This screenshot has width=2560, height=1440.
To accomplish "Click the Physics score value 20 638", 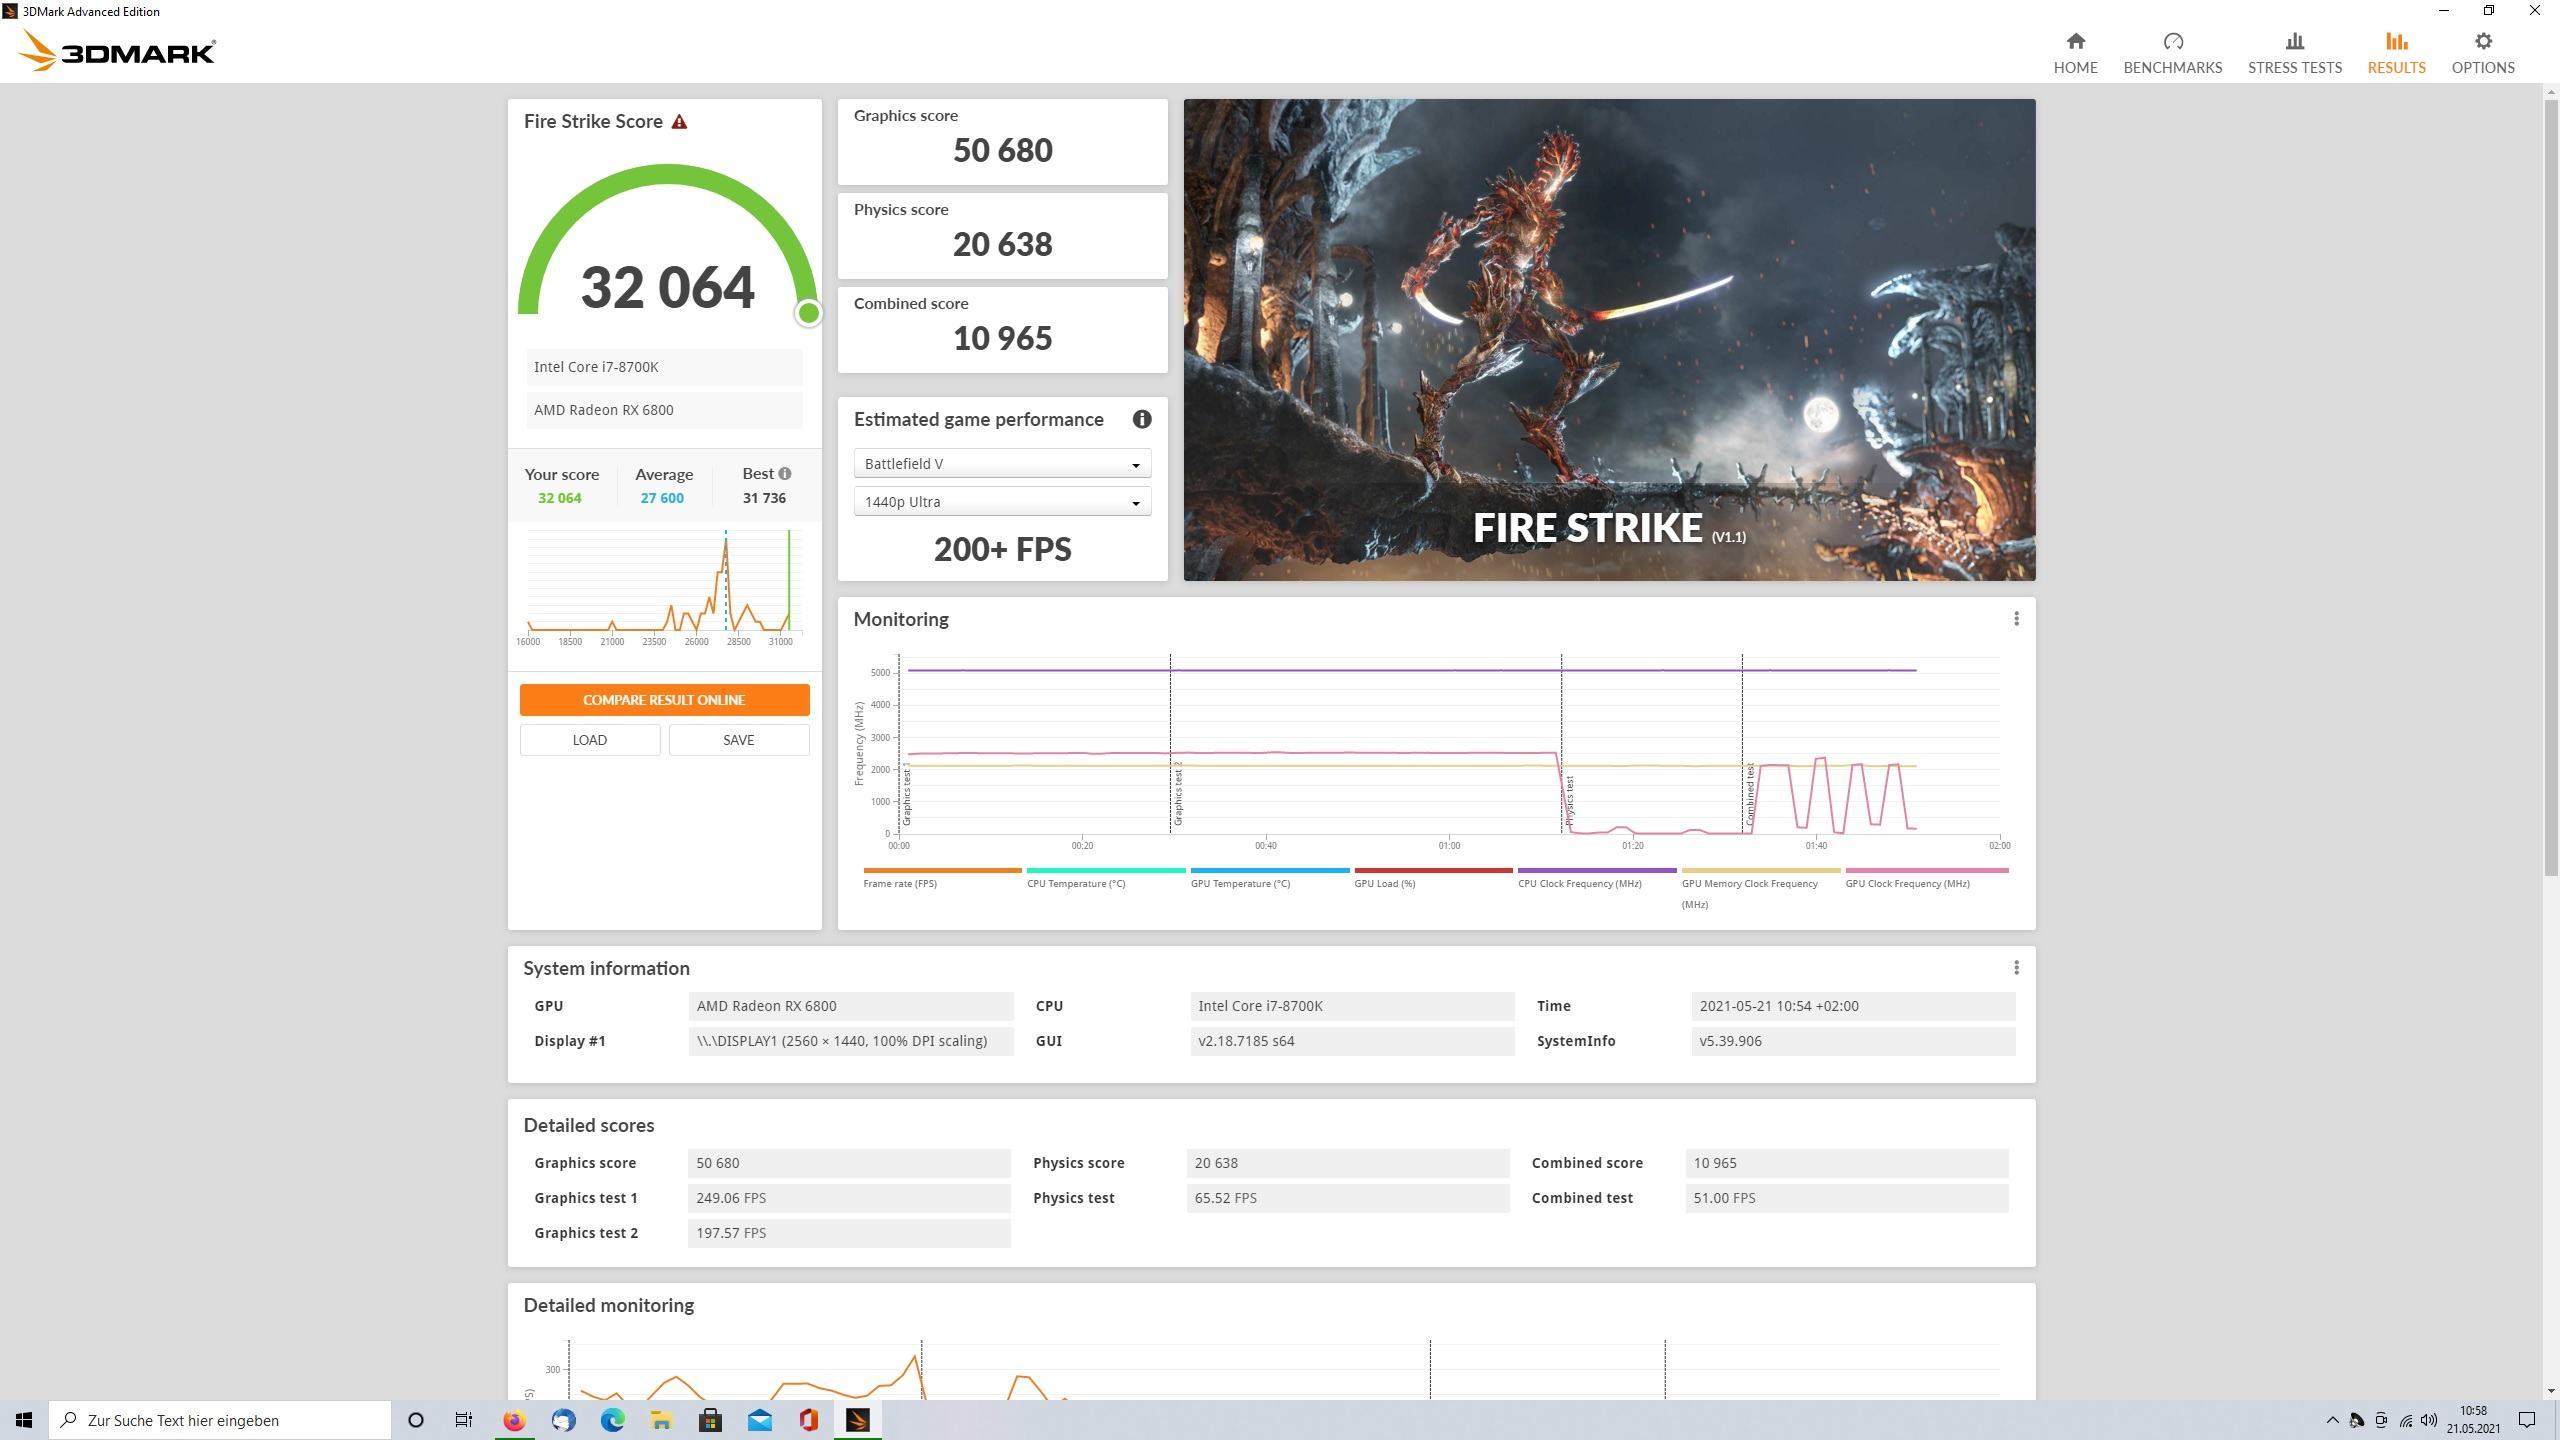I will 1002,244.
